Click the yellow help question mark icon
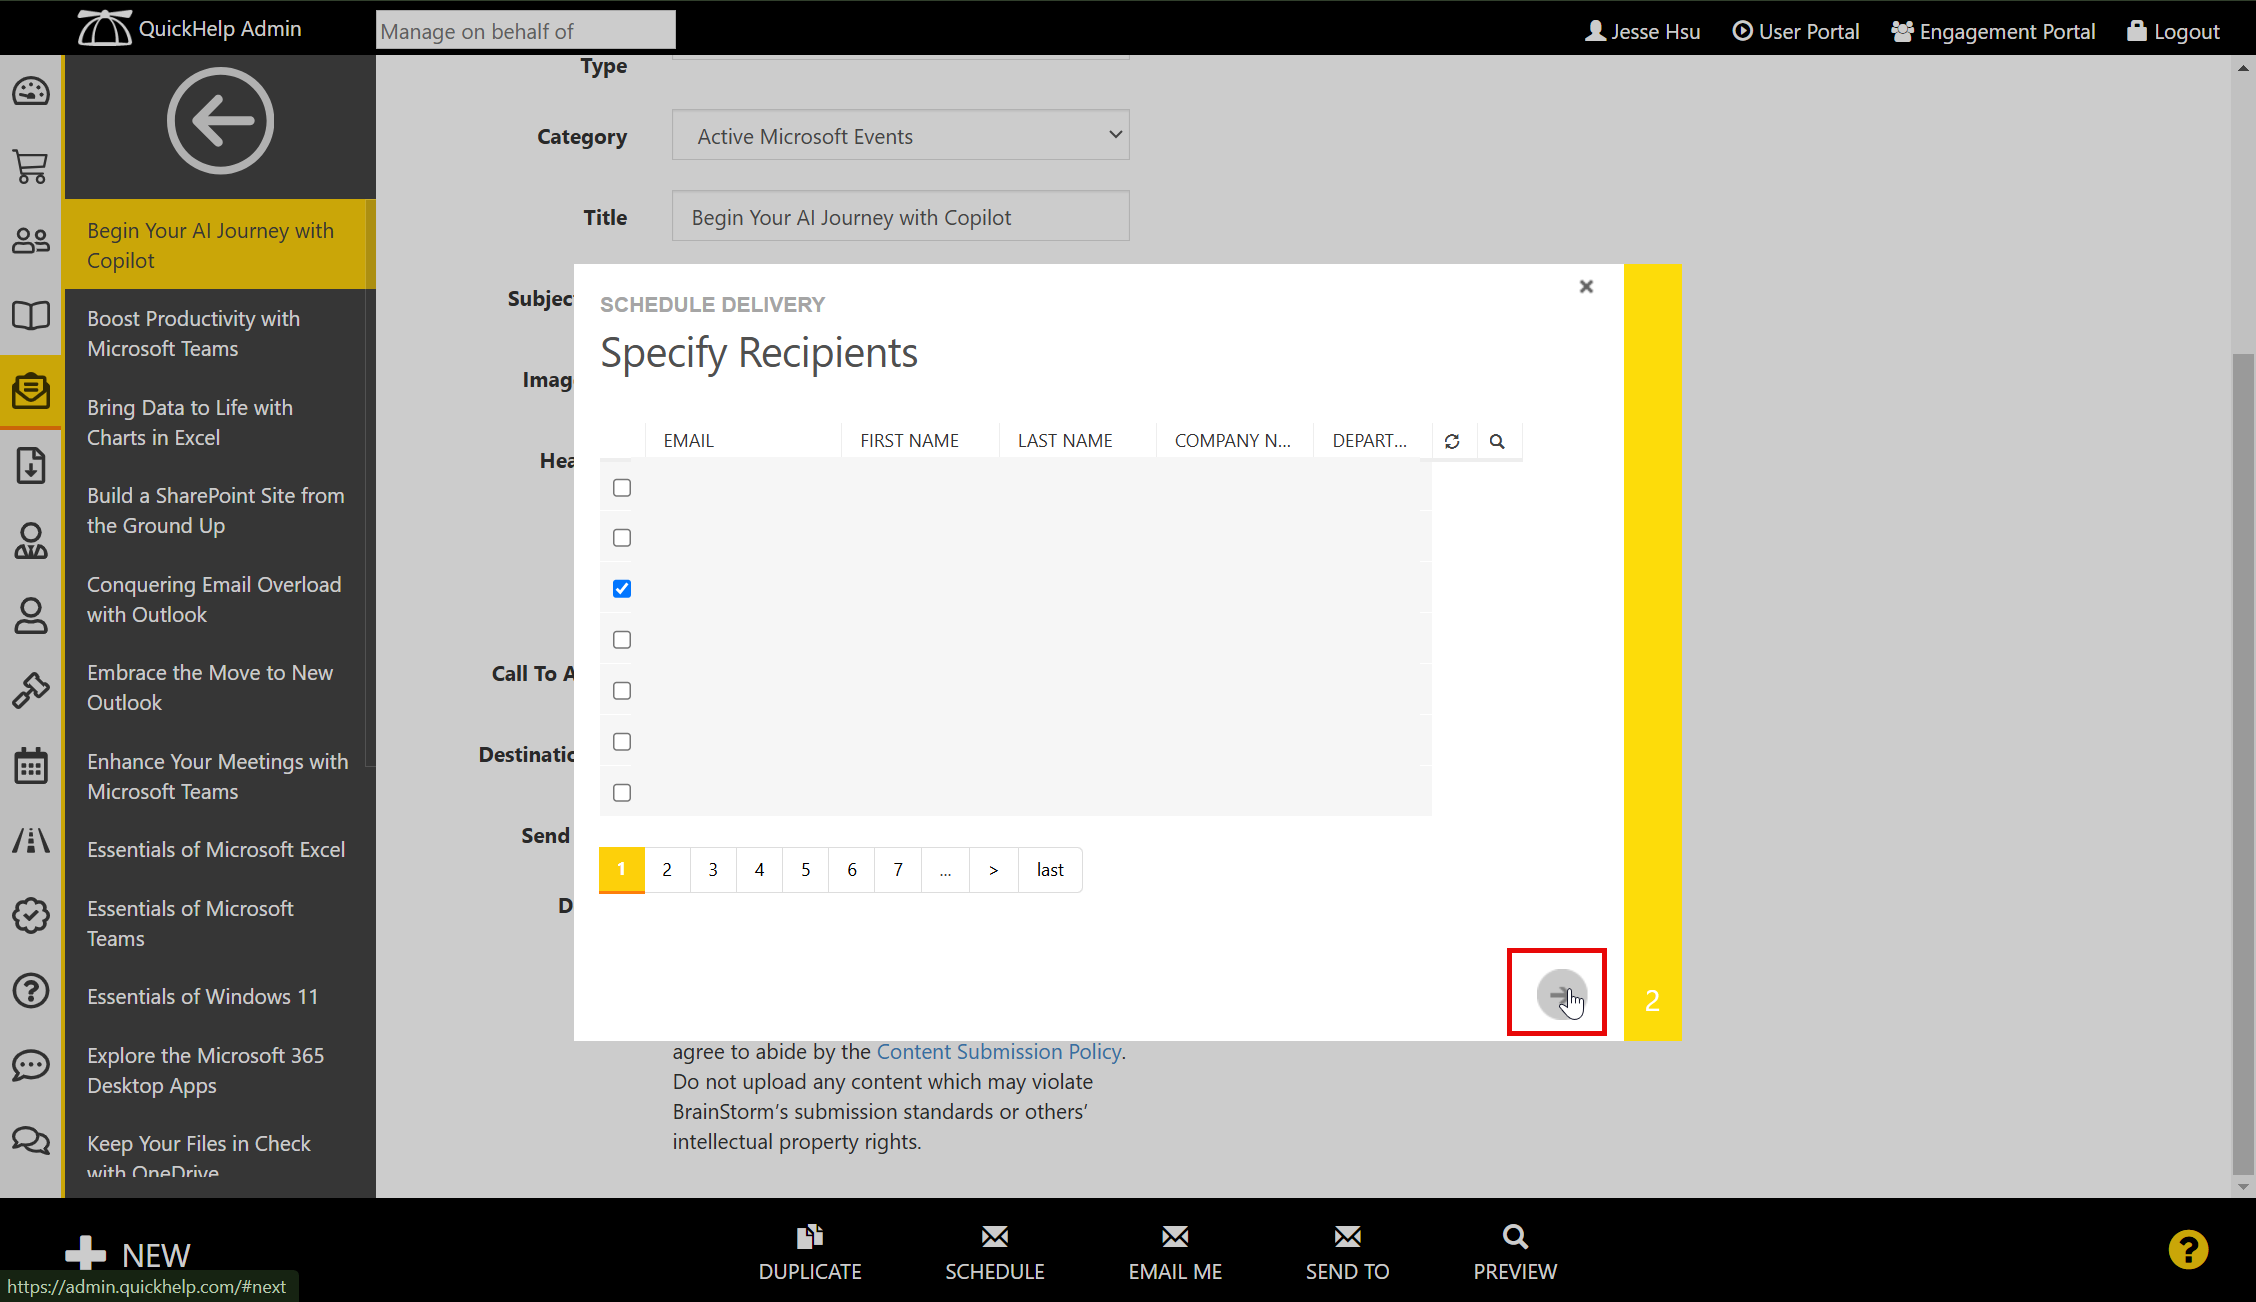The image size is (2256, 1302). click(x=2188, y=1250)
